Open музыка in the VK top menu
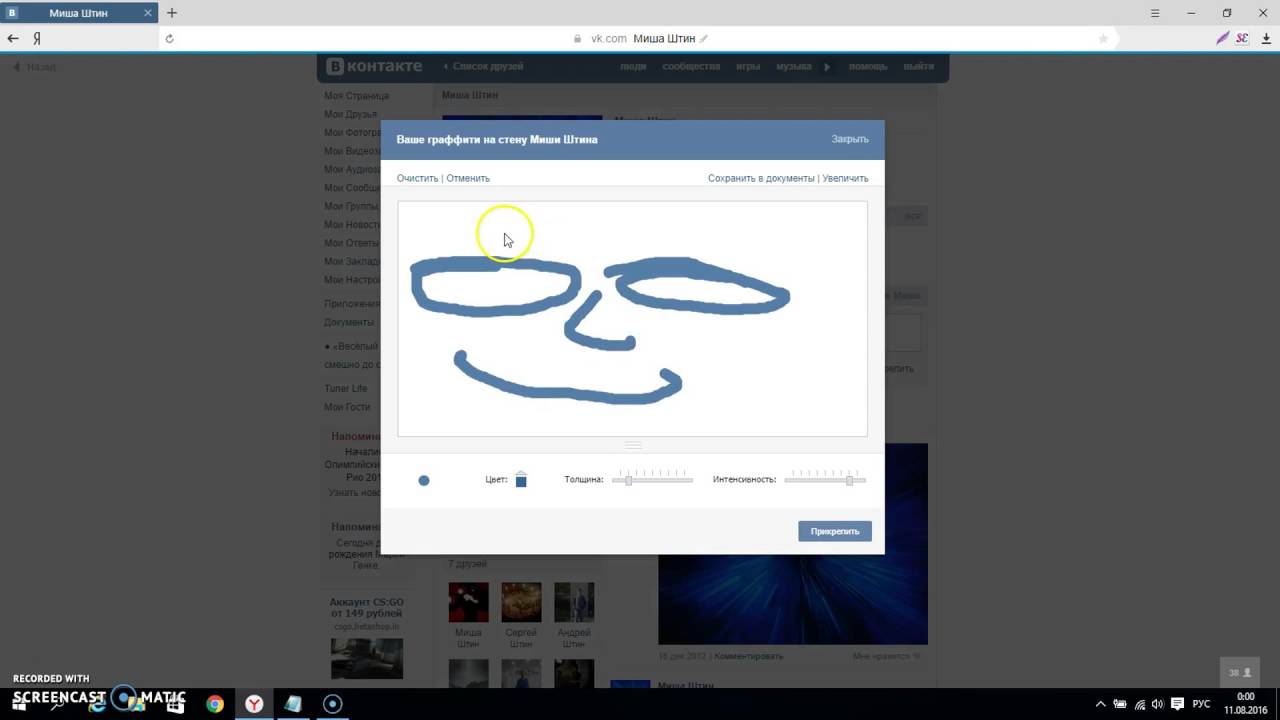Image resolution: width=1280 pixels, height=720 pixels. pyautogui.click(x=793, y=66)
